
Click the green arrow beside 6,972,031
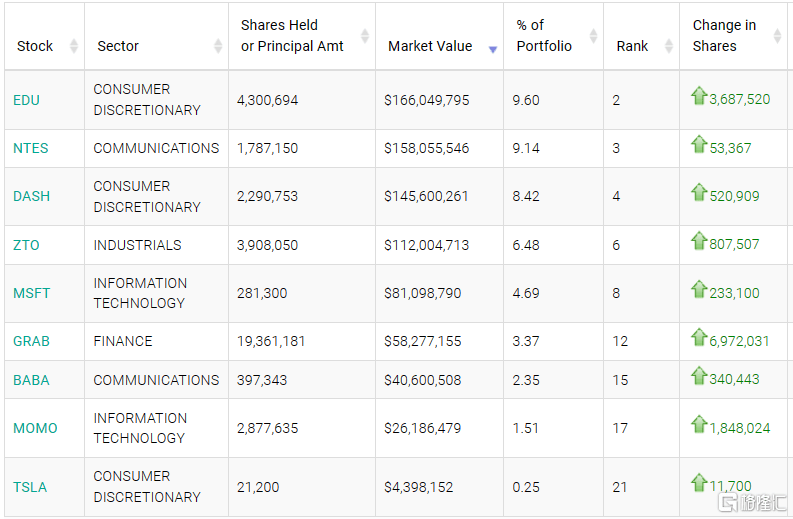[x=699, y=338]
